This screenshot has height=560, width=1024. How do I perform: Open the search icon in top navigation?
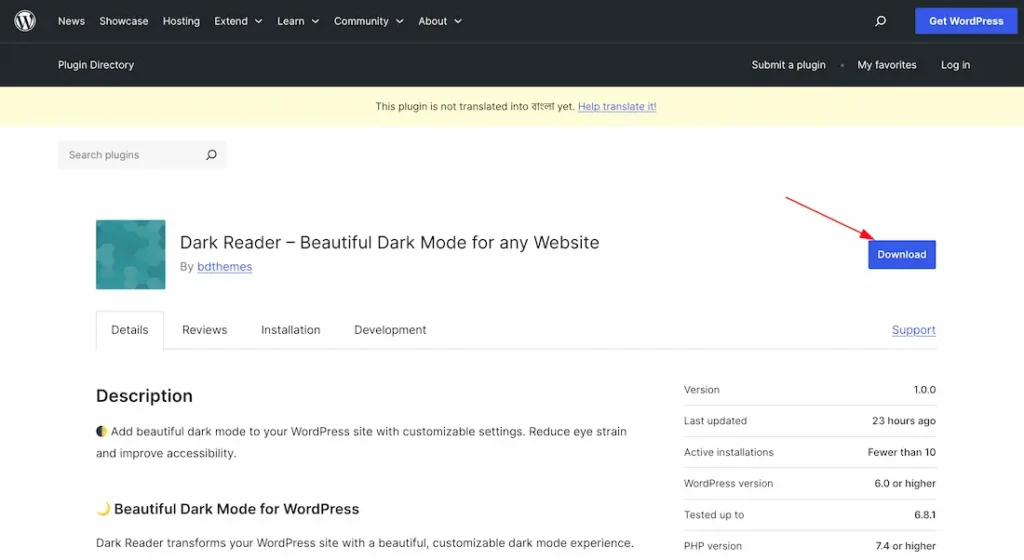[880, 21]
